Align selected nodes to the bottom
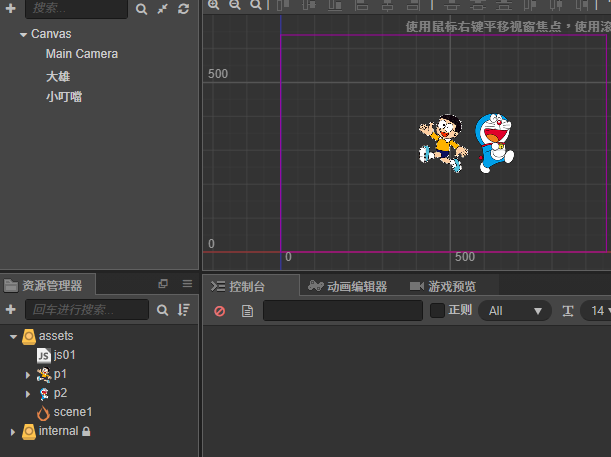 pyautogui.click(x=335, y=5)
